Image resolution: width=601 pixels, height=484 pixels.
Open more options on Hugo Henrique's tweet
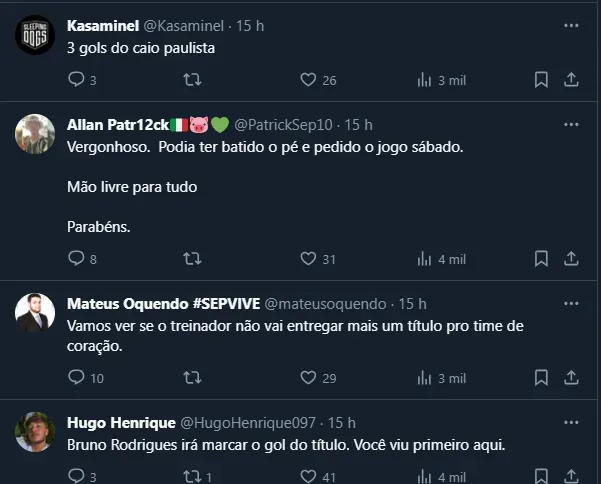pyautogui.click(x=571, y=423)
